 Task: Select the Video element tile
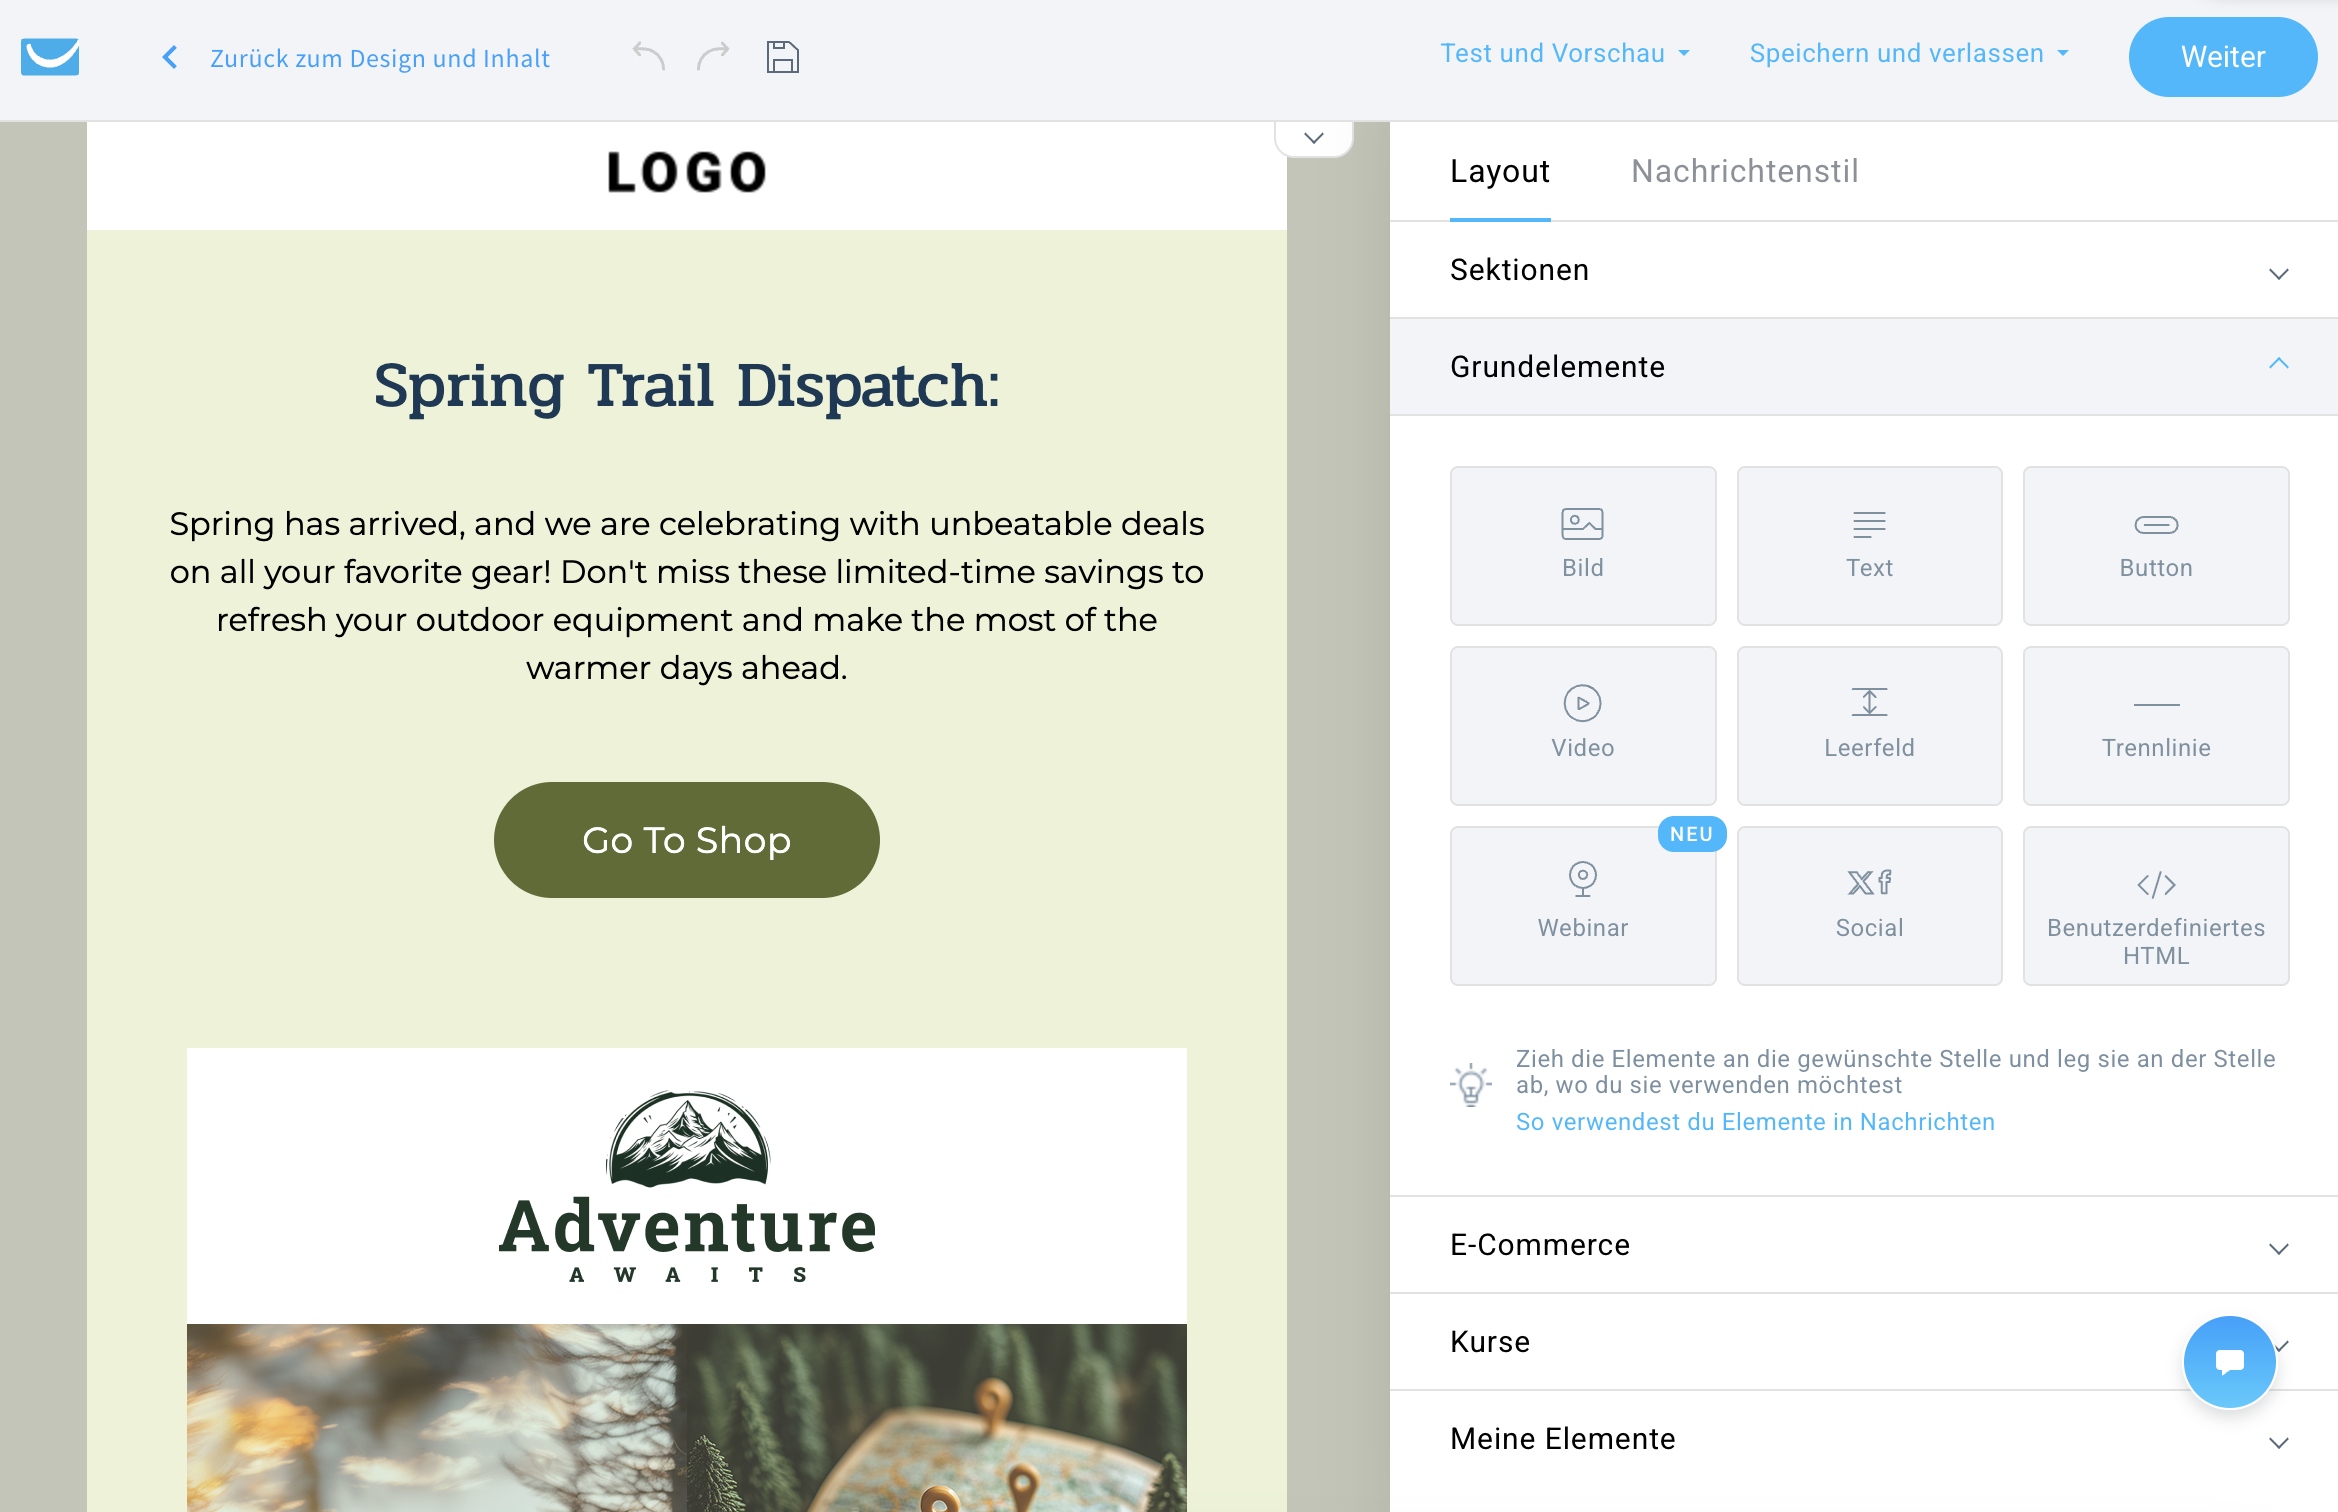coord(1582,725)
